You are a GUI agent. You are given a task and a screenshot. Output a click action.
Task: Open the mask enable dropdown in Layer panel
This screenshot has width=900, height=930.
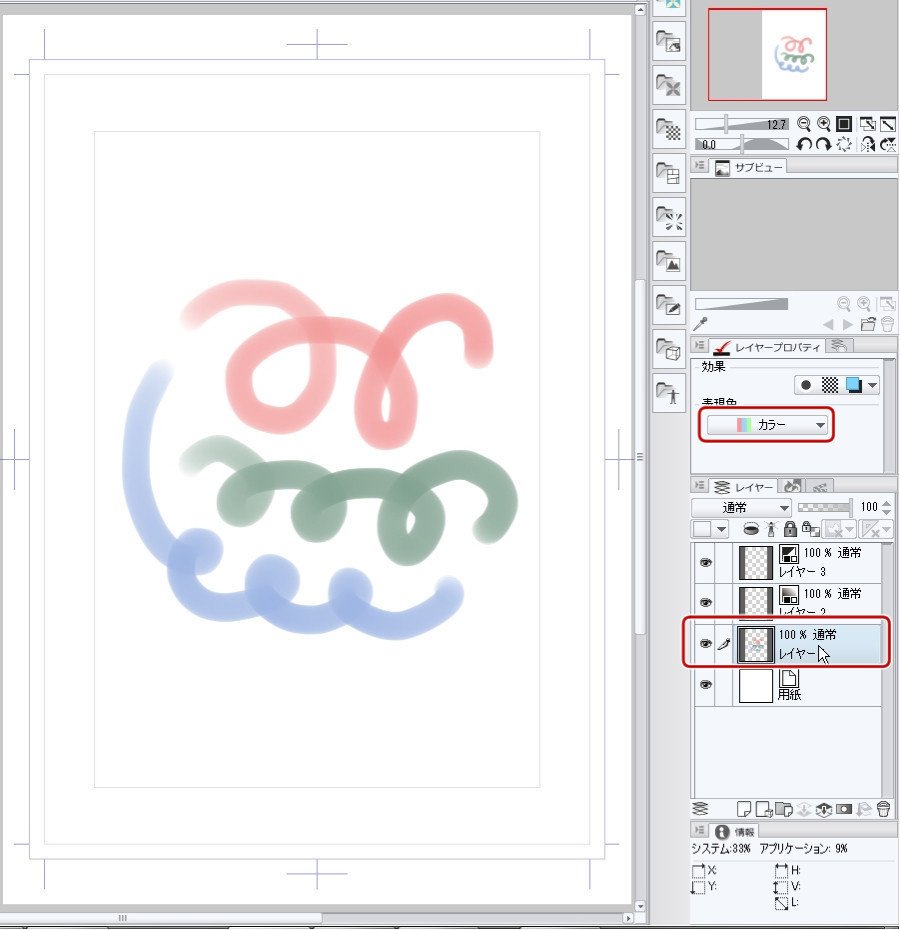(839, 528)
